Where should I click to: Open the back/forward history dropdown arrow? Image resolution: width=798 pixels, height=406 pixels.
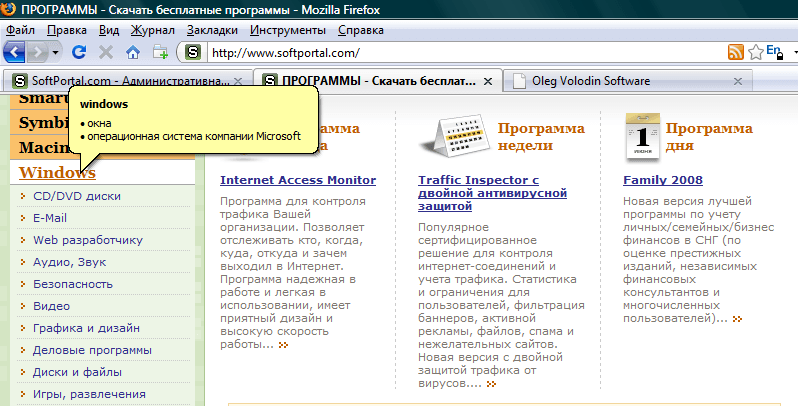55,52
